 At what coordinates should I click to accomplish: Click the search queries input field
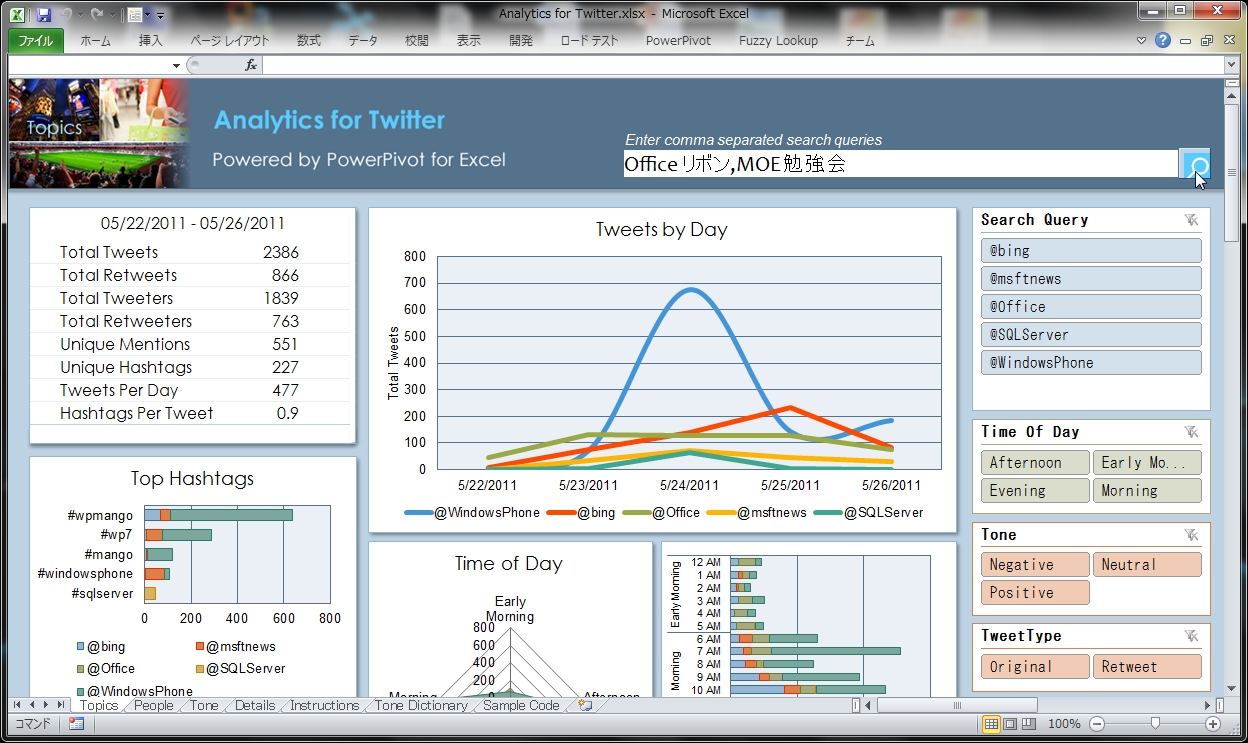pyautogui.click(x=900, y=164)
